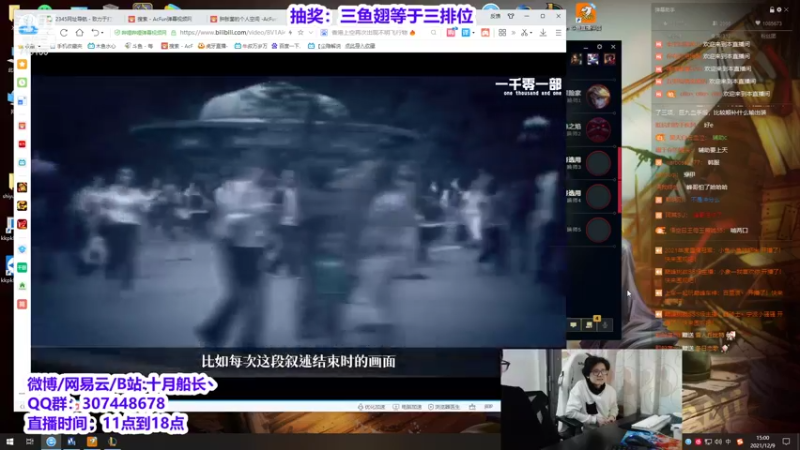This screenshot has height=450, width=800.
Task: Click 浏览器医生 in browser status bar
Action: coord(444,407)
